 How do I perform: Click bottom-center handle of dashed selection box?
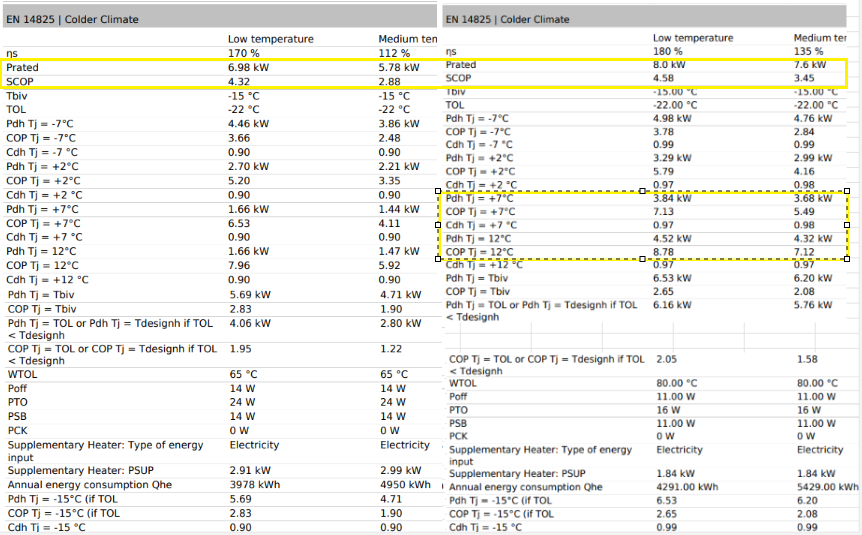(x=643, y=258)
